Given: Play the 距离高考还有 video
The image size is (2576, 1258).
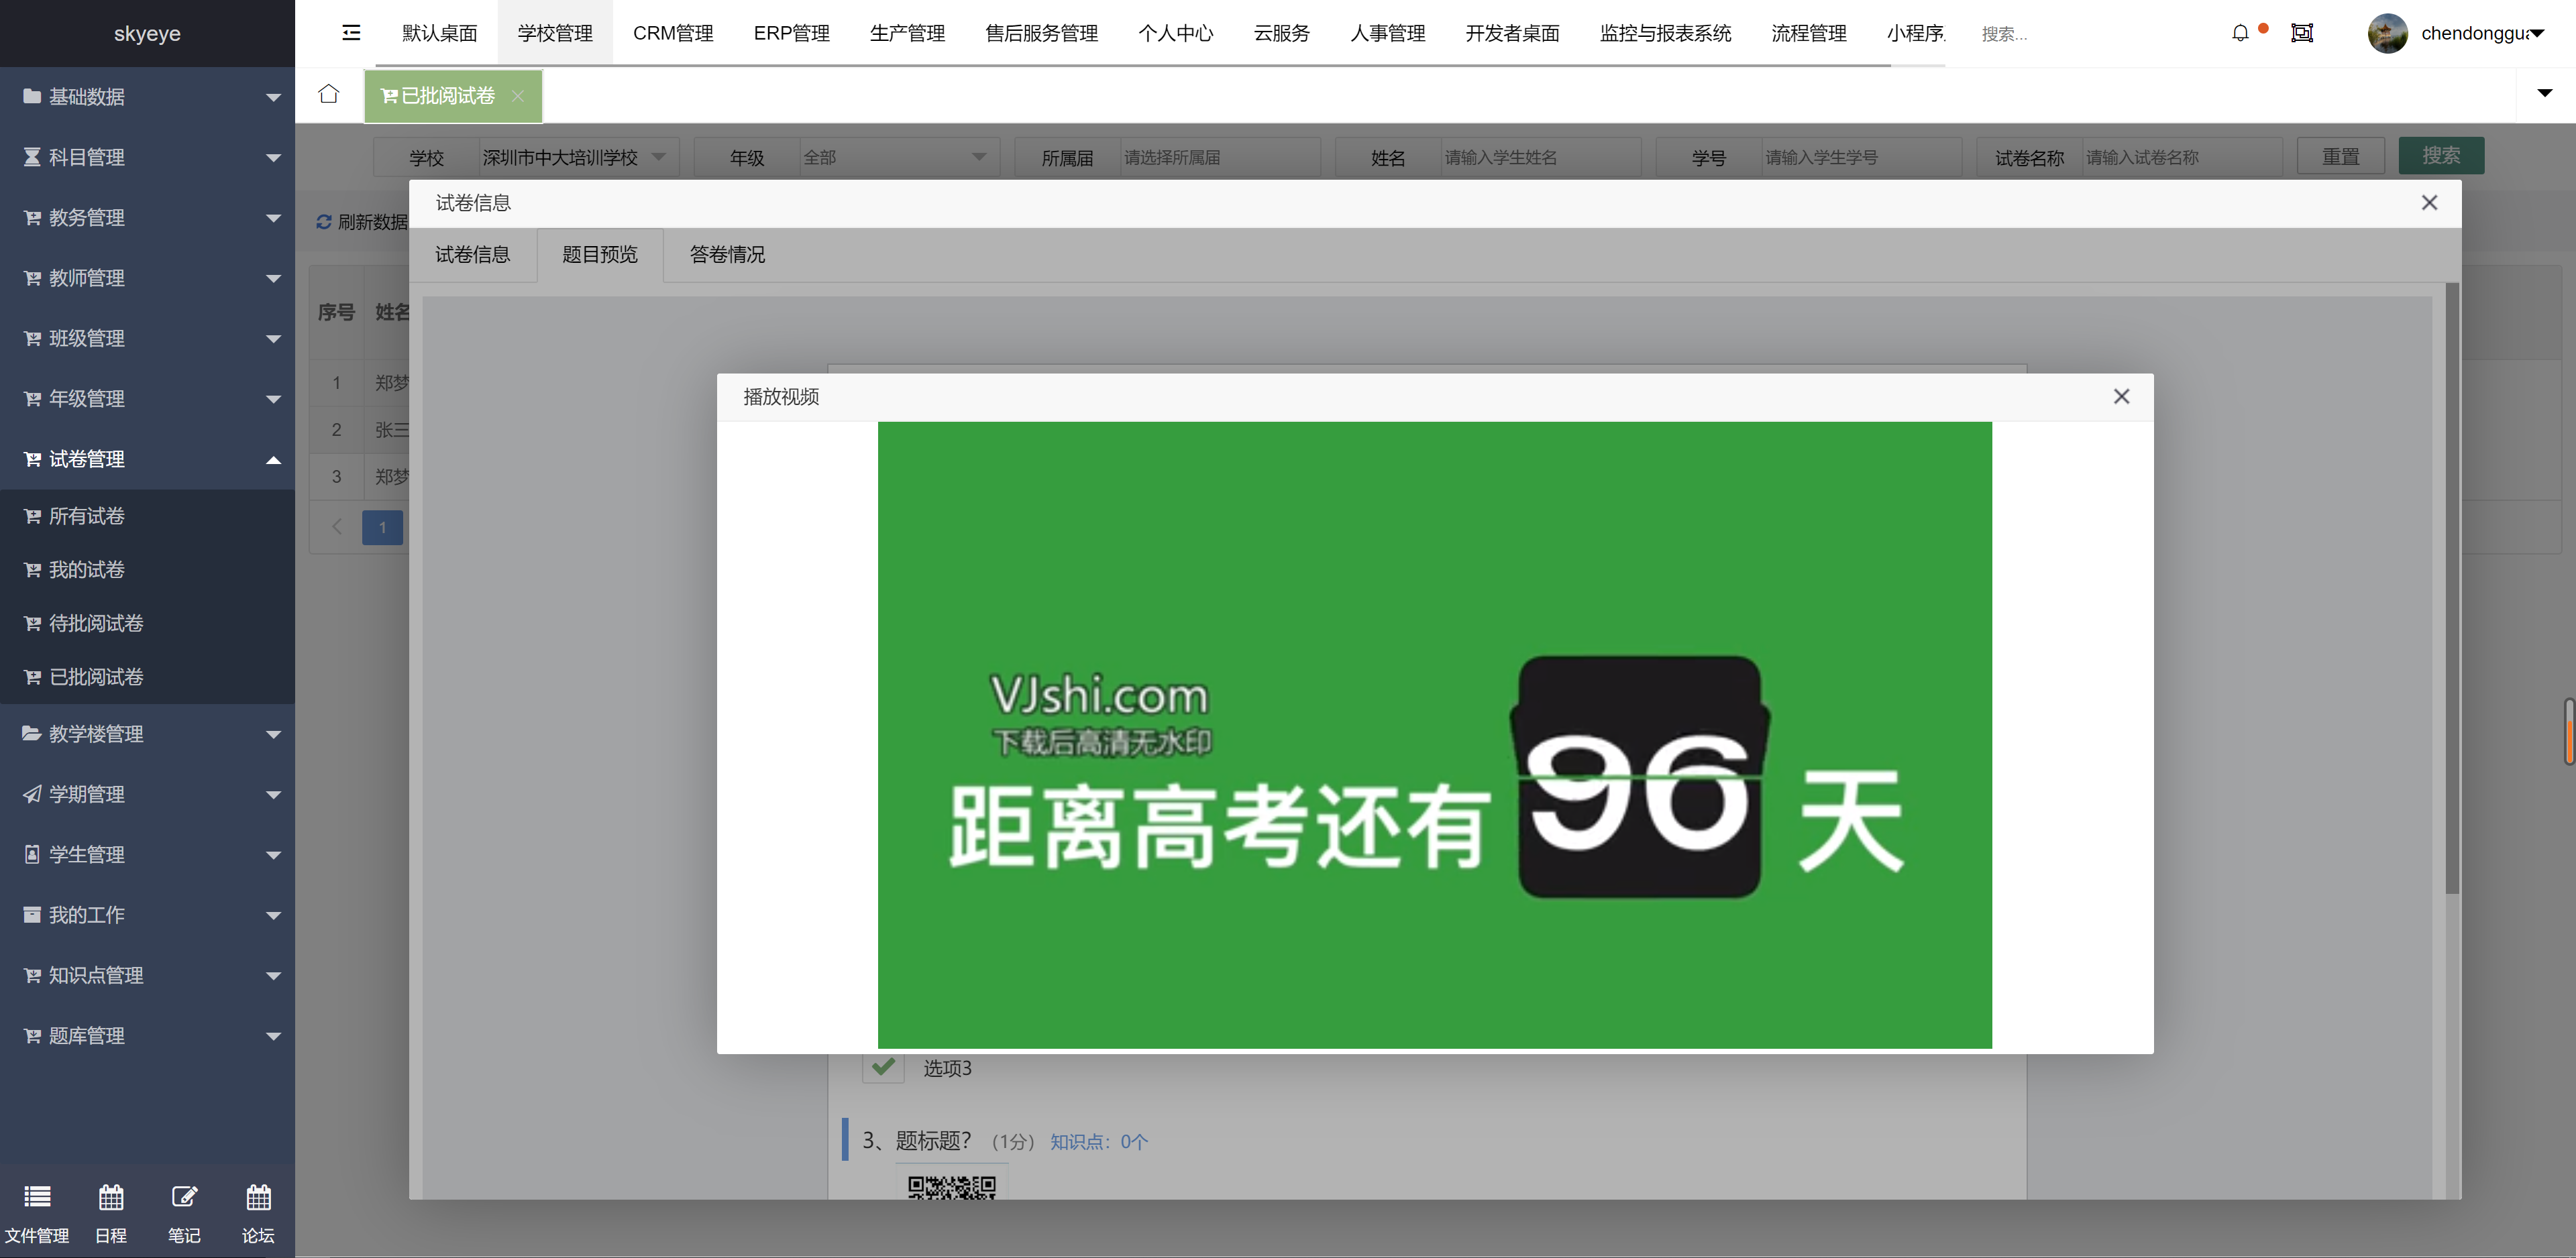Looking at the screenshot, I should pos(1434,735).
